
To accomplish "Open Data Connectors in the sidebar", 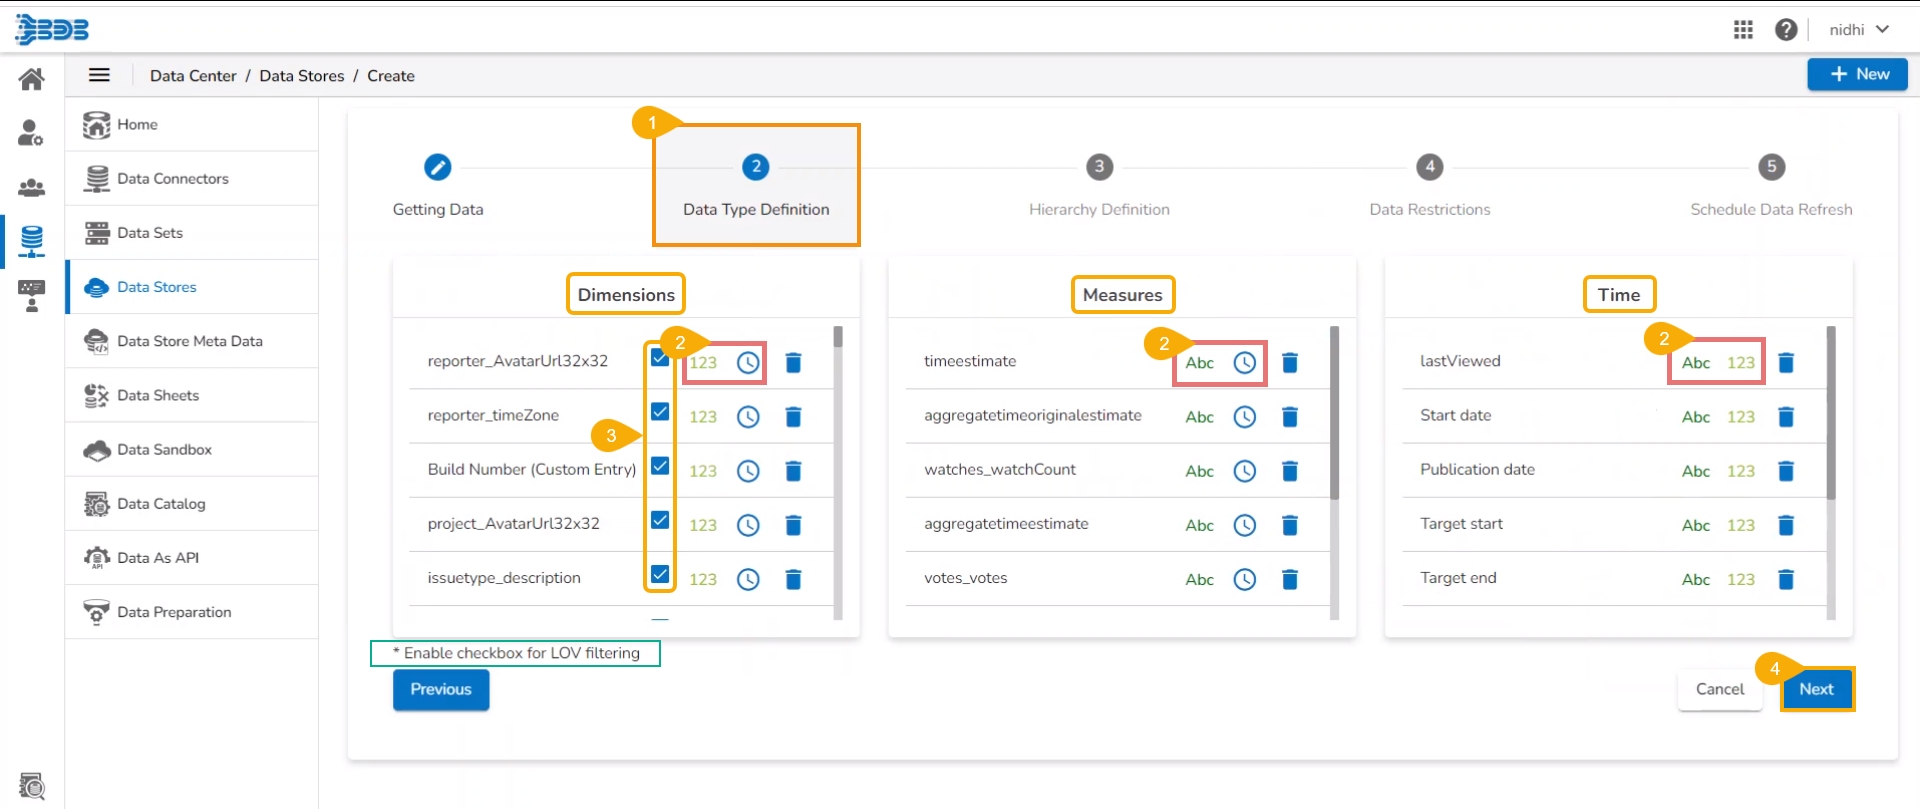I will 172,179.
